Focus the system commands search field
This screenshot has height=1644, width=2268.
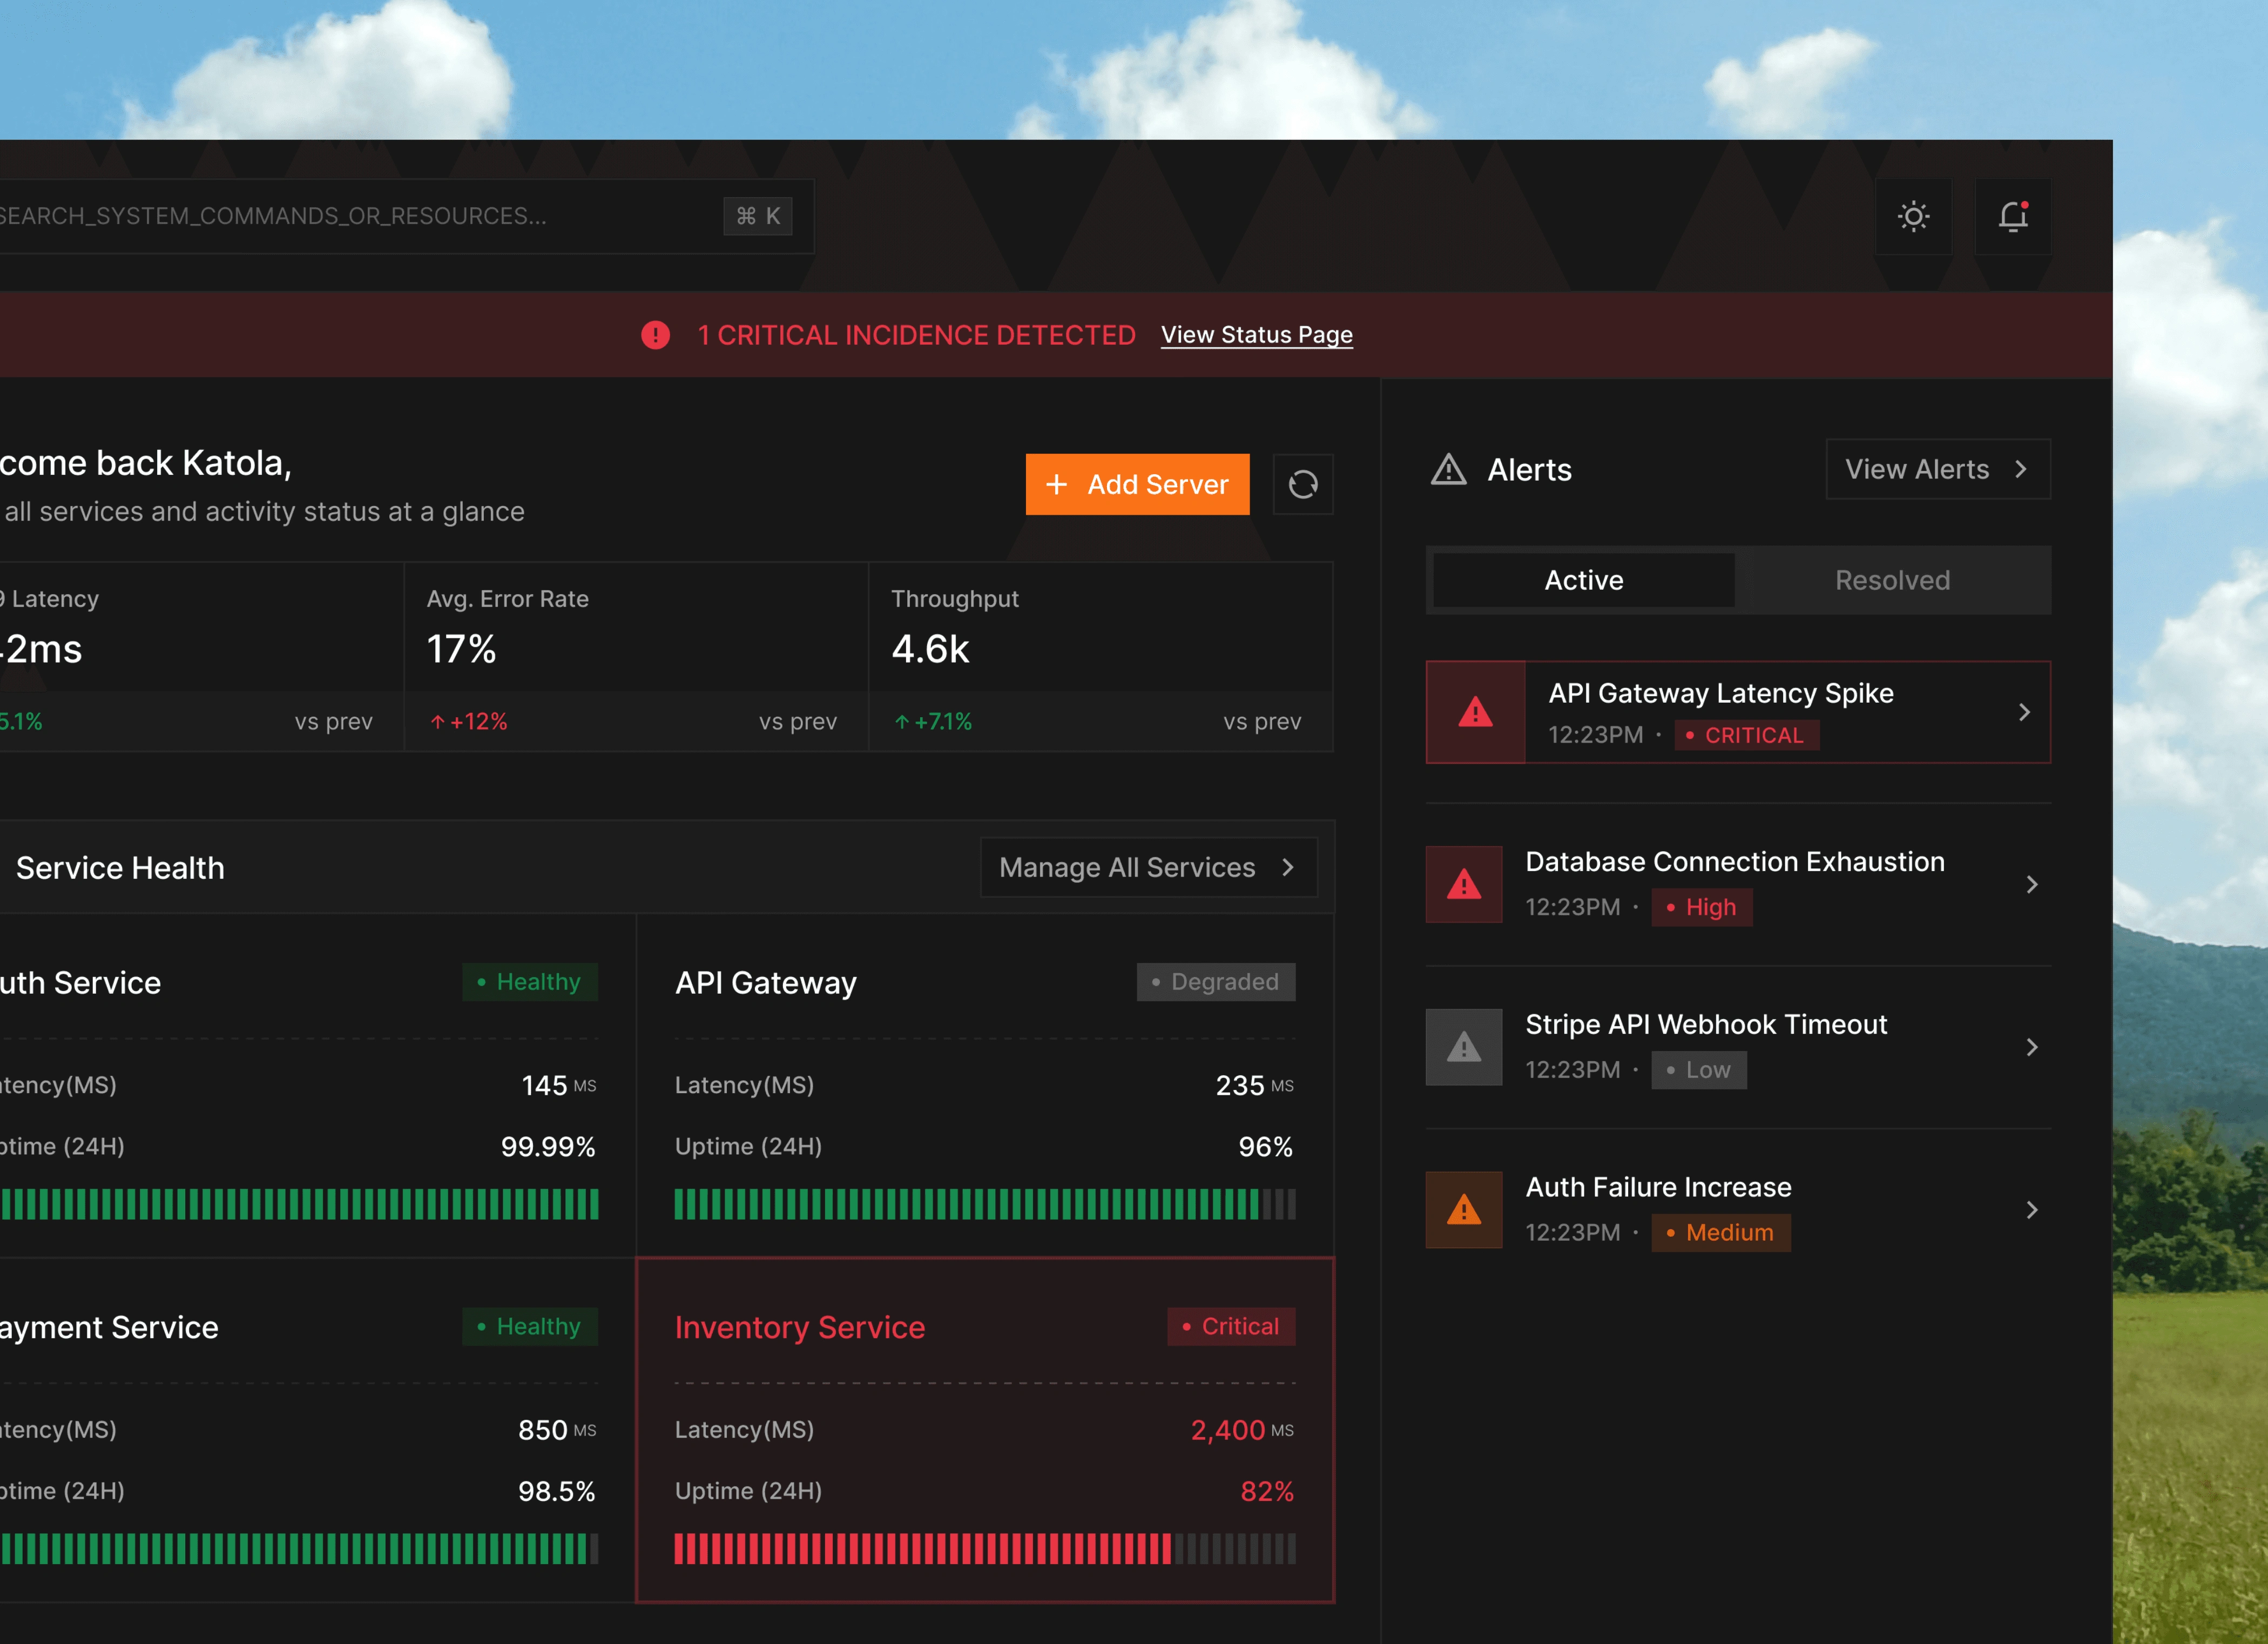click(x=350, y=216)
